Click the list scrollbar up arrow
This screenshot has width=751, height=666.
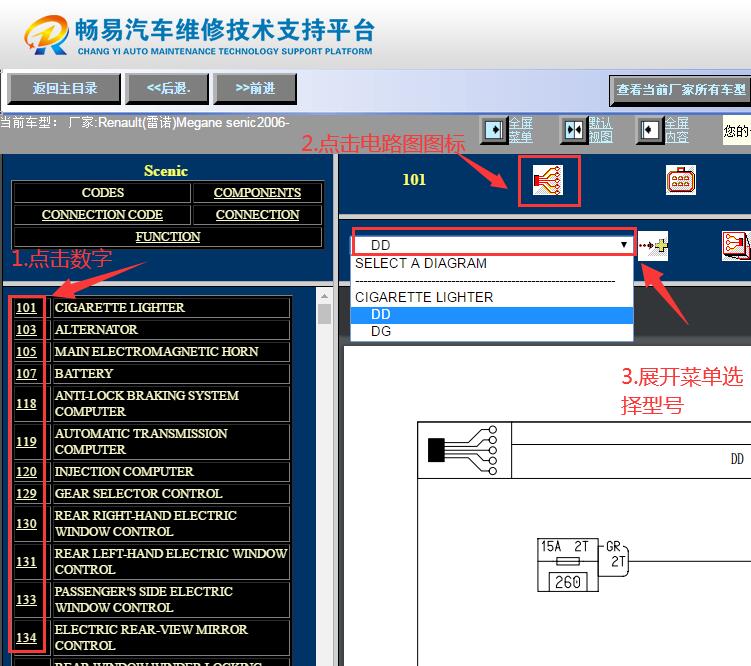point(324,296)
